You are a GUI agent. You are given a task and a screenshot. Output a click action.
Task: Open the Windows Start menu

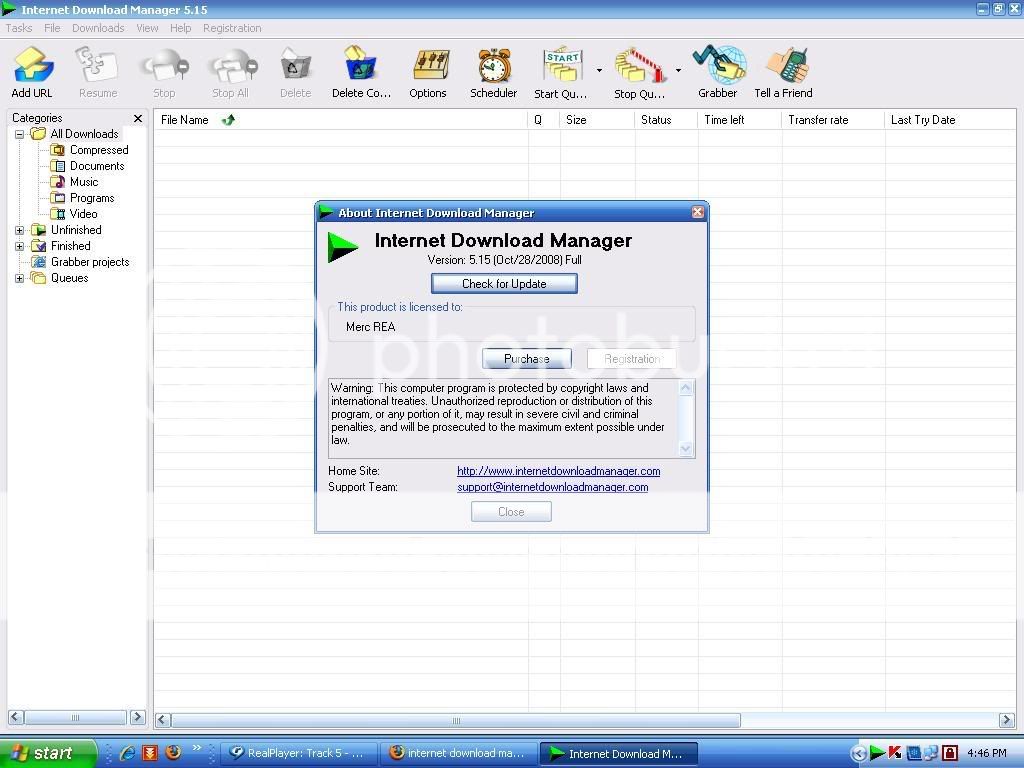[48, 753]
